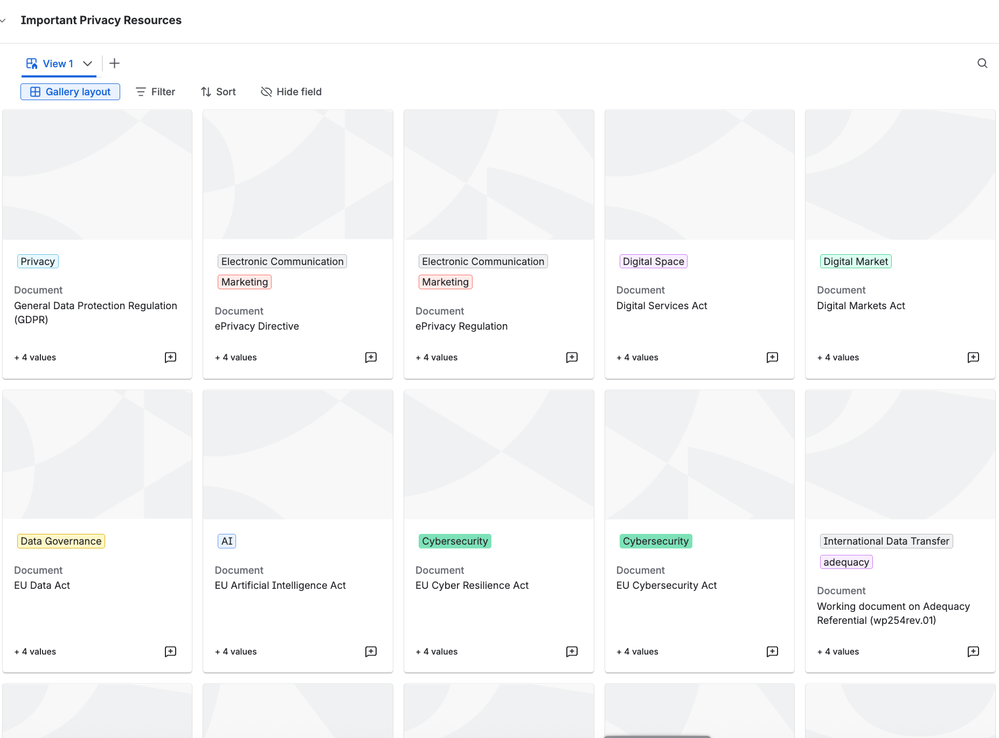999x738 pixels.
Task: Expand '+ 4 values' on Digital Markets Act card
Action: pyautogui.click(x=838, y=358)
